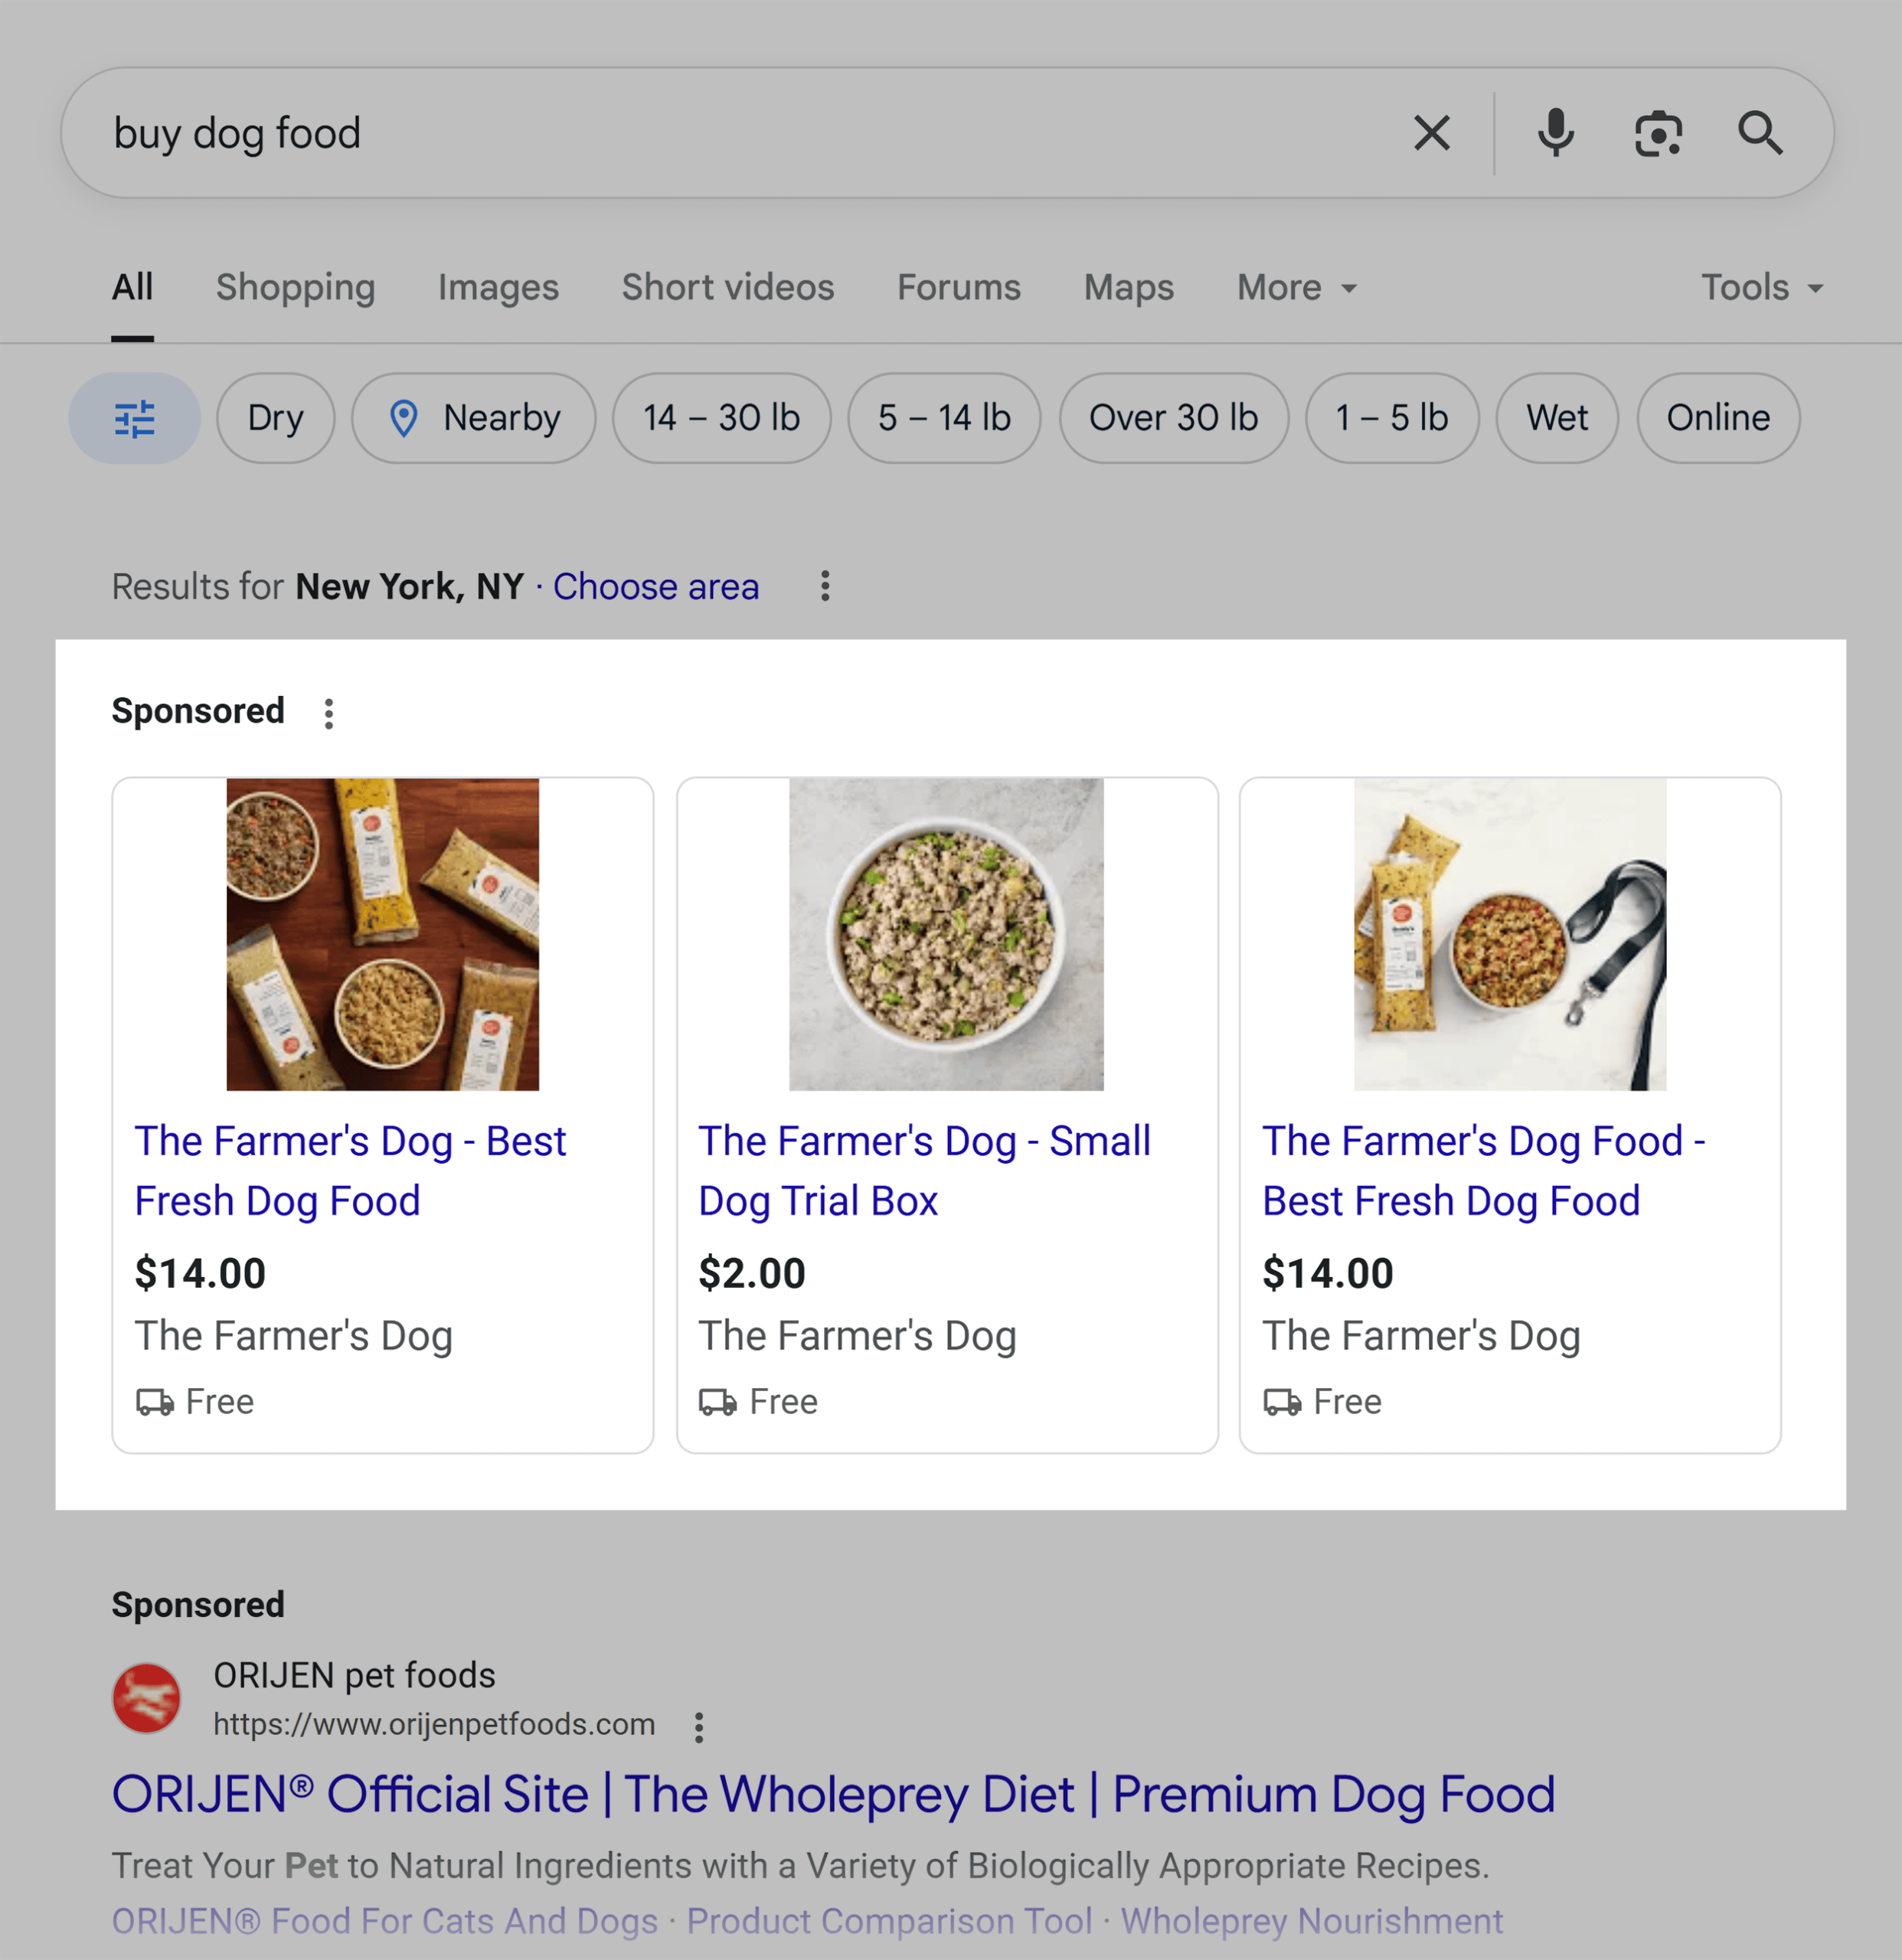The image size is (1902, 1960).
Task: Click into the buy dog food search field
Action: pos(700,133)
